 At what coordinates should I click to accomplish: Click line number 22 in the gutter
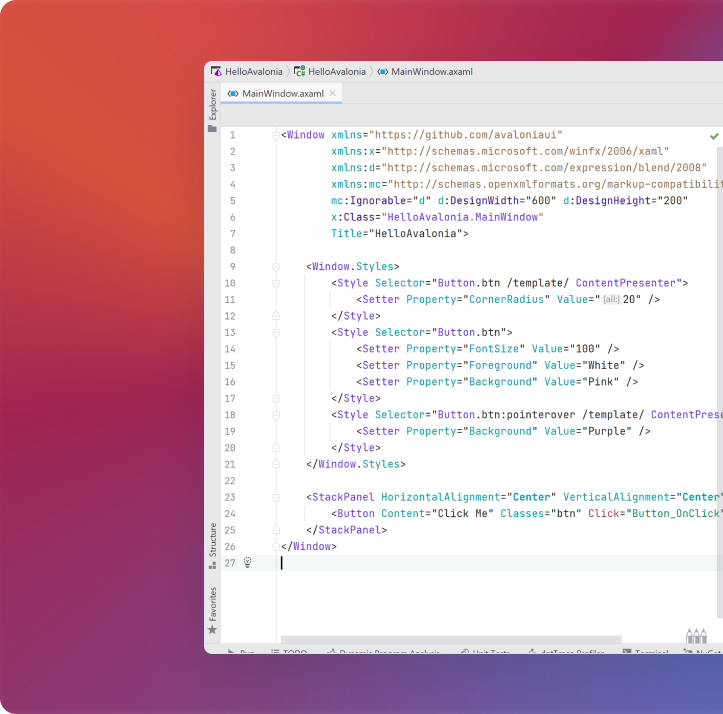pos(230,481)
